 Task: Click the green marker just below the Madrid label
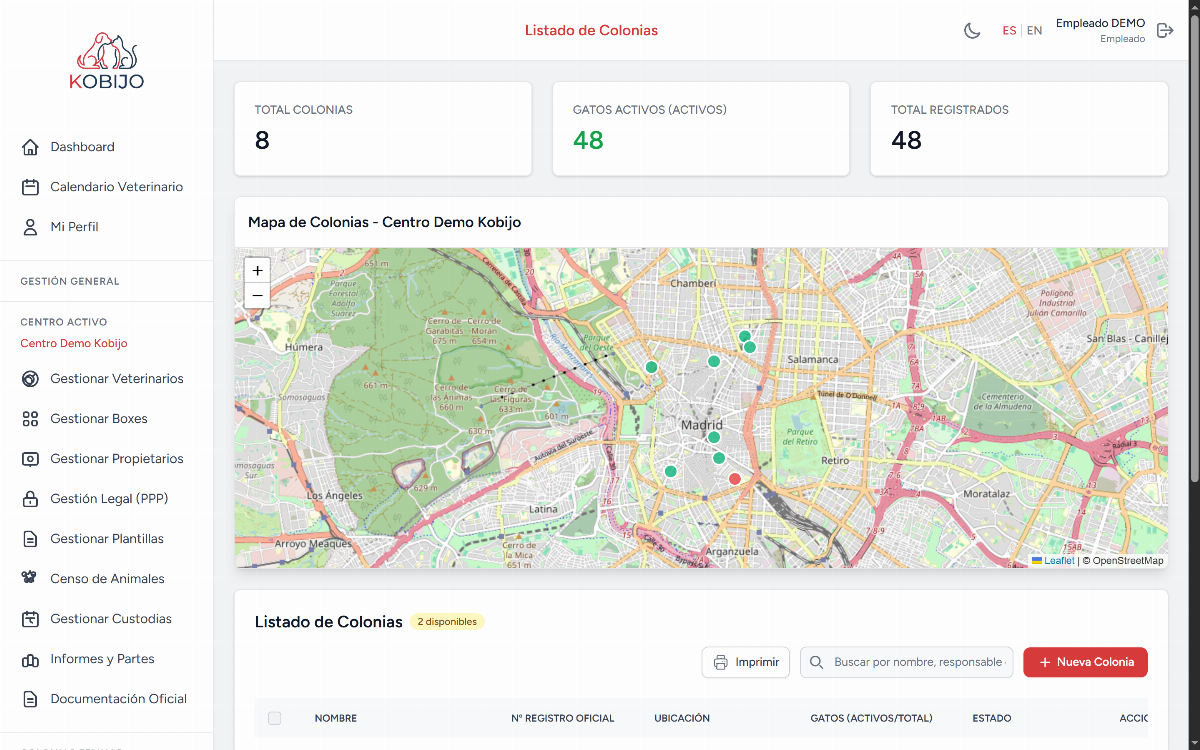pos(714,437)
